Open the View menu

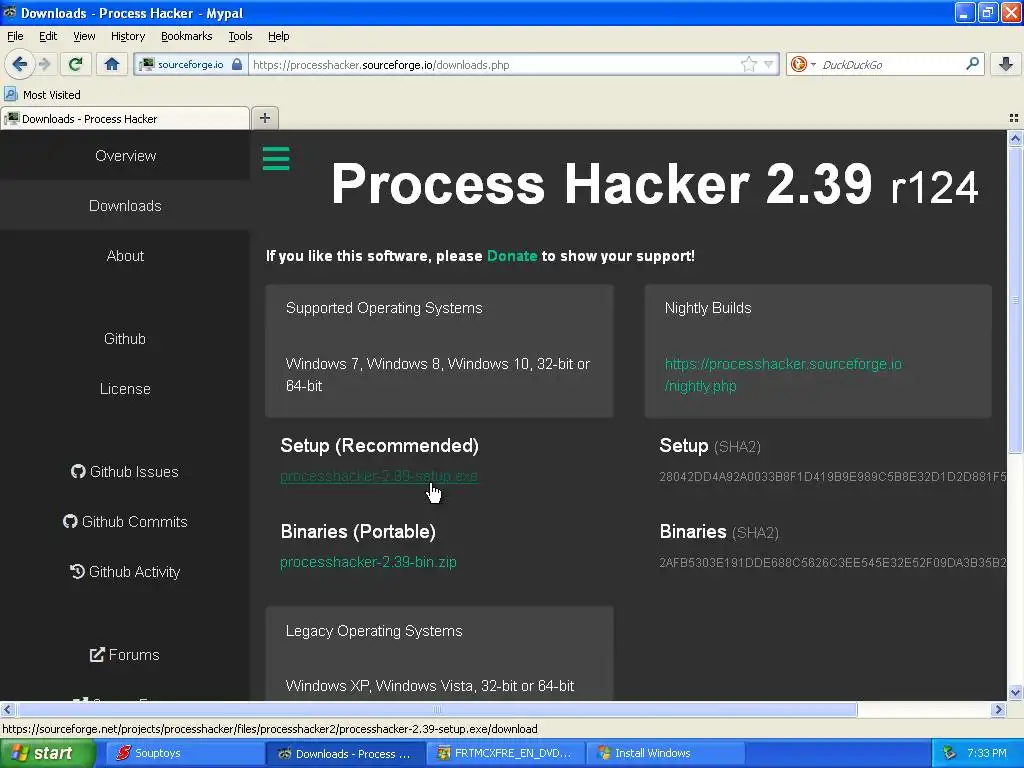pyautogui.click(x=84, y=36)
